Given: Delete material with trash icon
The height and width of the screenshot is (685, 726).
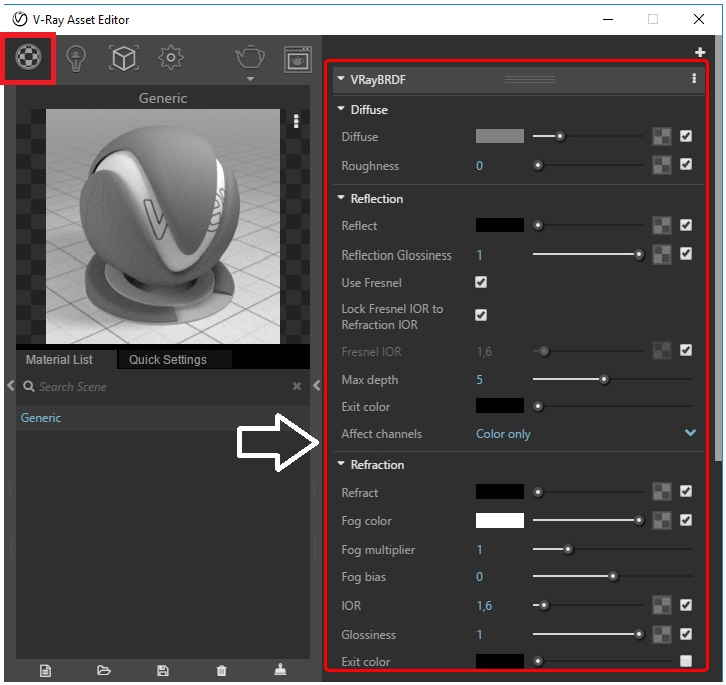Looking at the screenshot, I should tap(222, 670).
